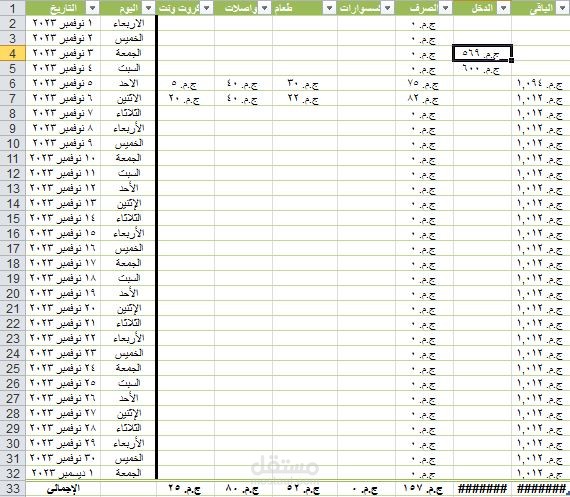Select the total cell showing ١٥٧ ج.م

(424, 489)
